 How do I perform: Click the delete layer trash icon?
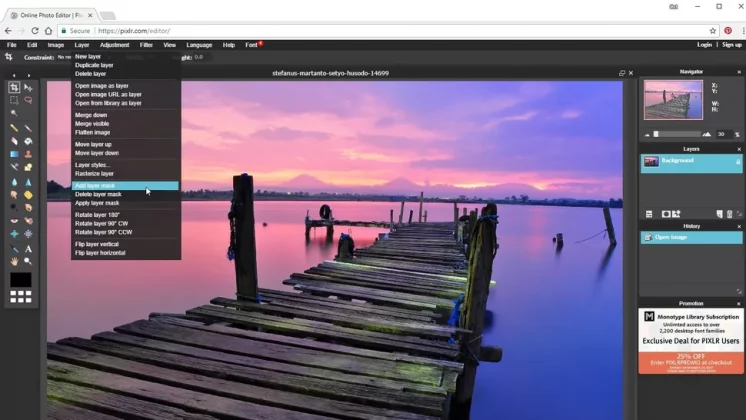[x=729, y=214]
